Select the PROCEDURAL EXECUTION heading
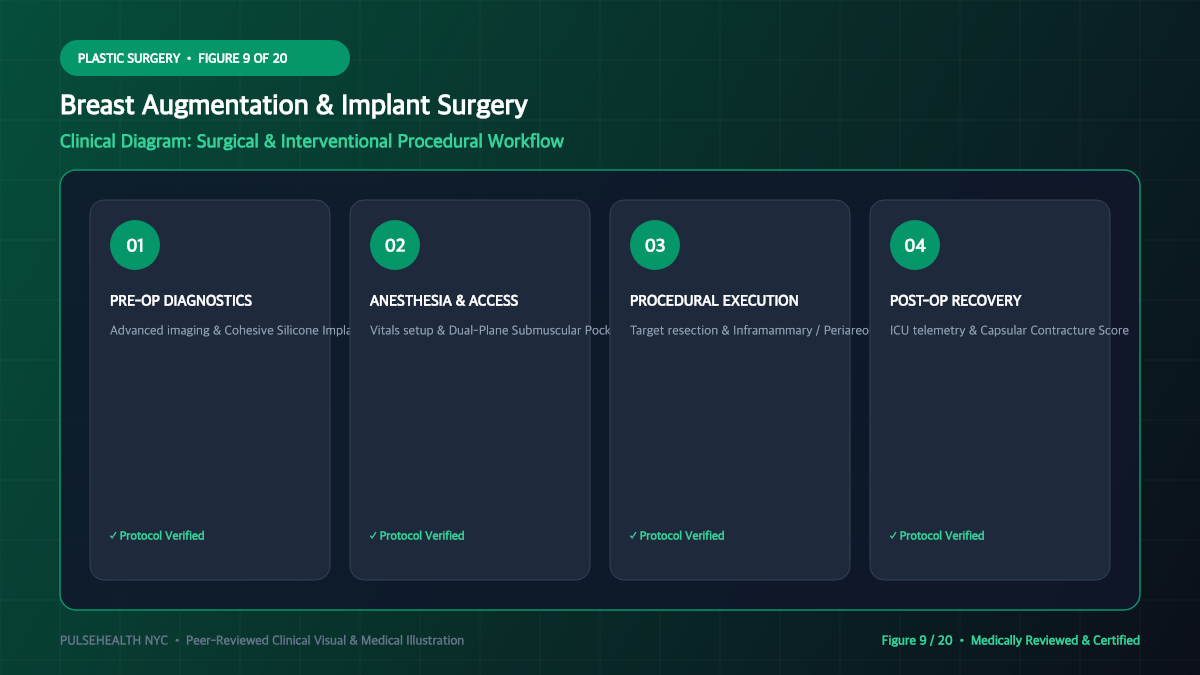The image size is (1200, 675). [x=714, y=300]
